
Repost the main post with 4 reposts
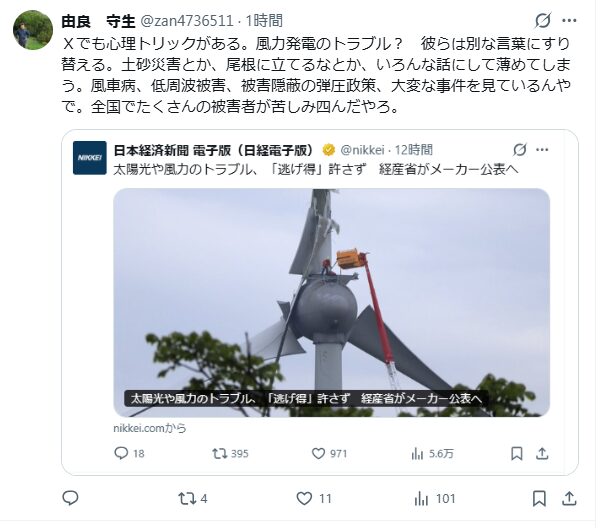(193, 499)
